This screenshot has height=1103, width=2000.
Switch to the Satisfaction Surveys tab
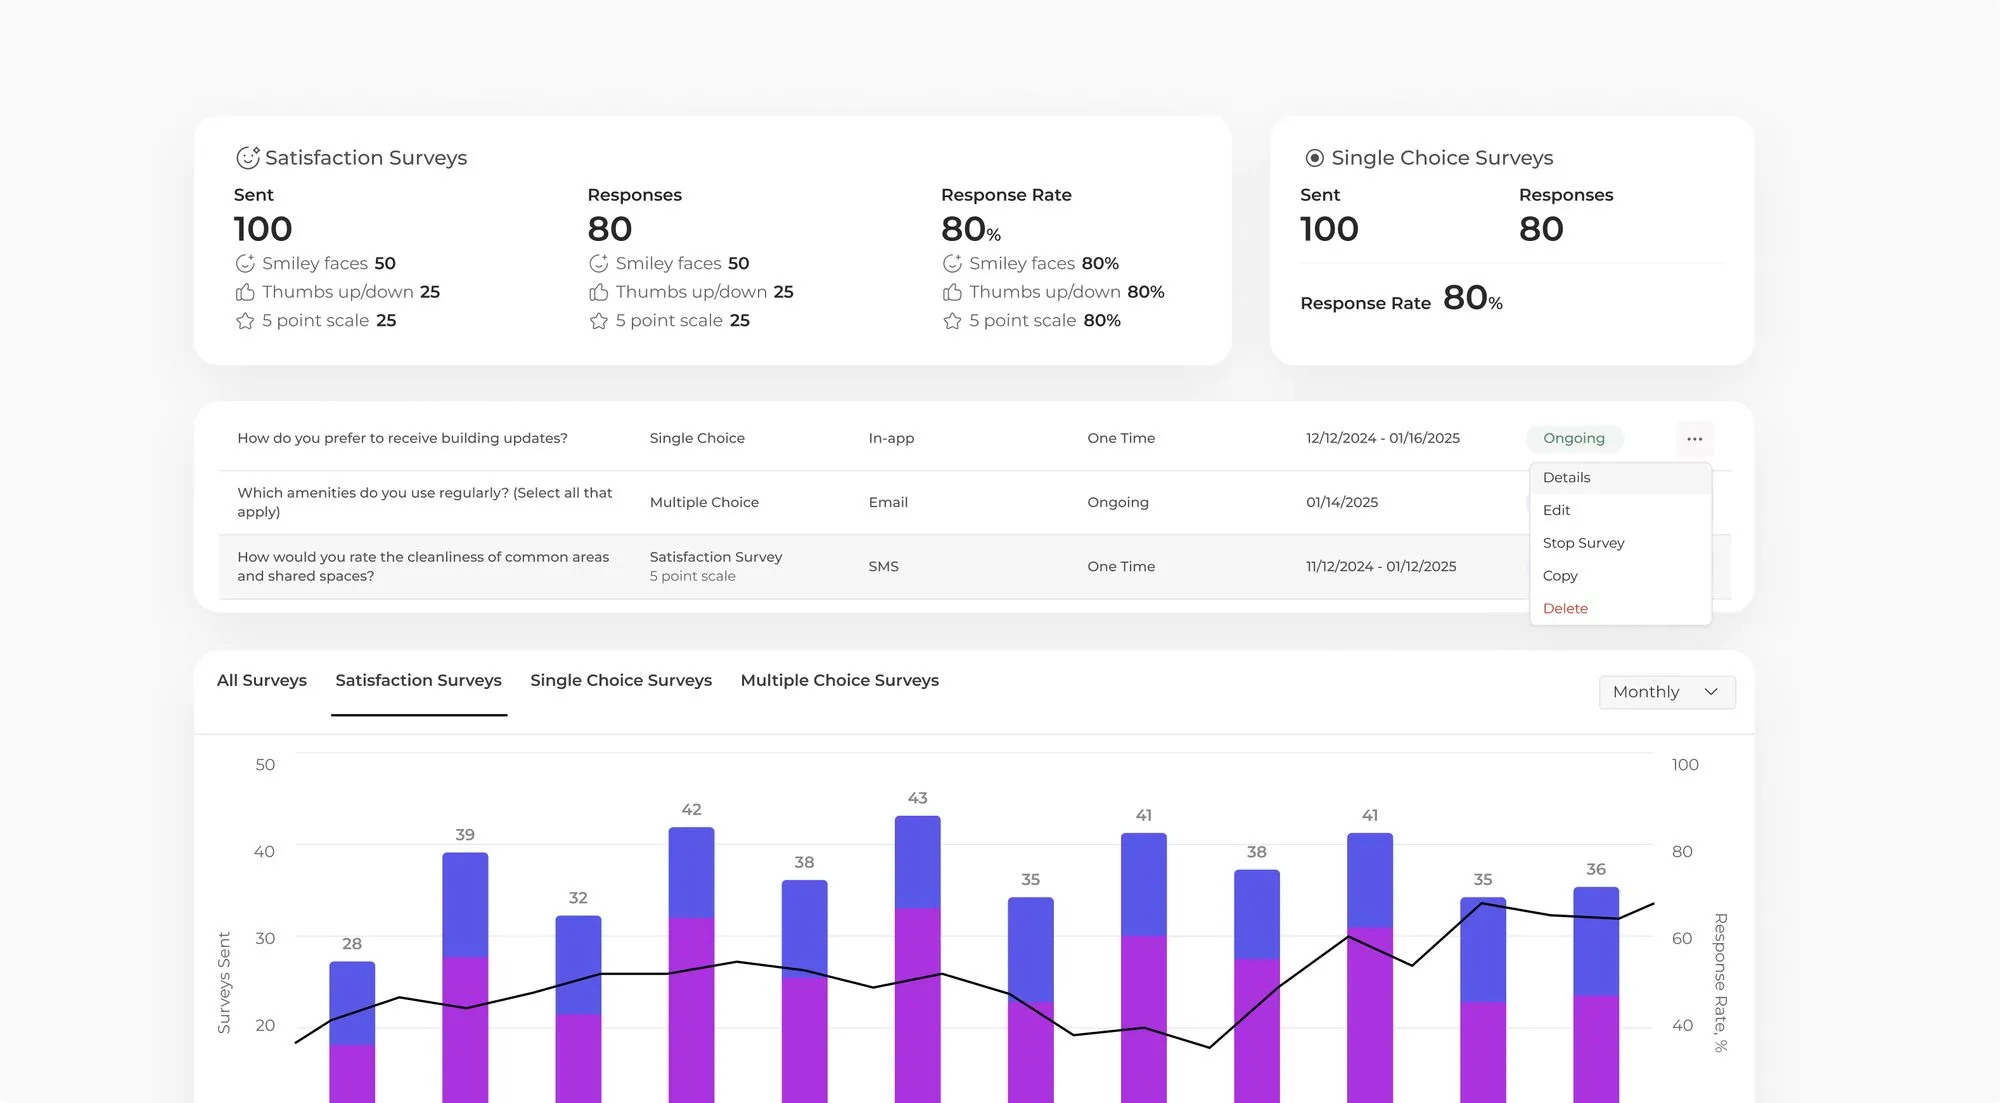tap(418, 680)
